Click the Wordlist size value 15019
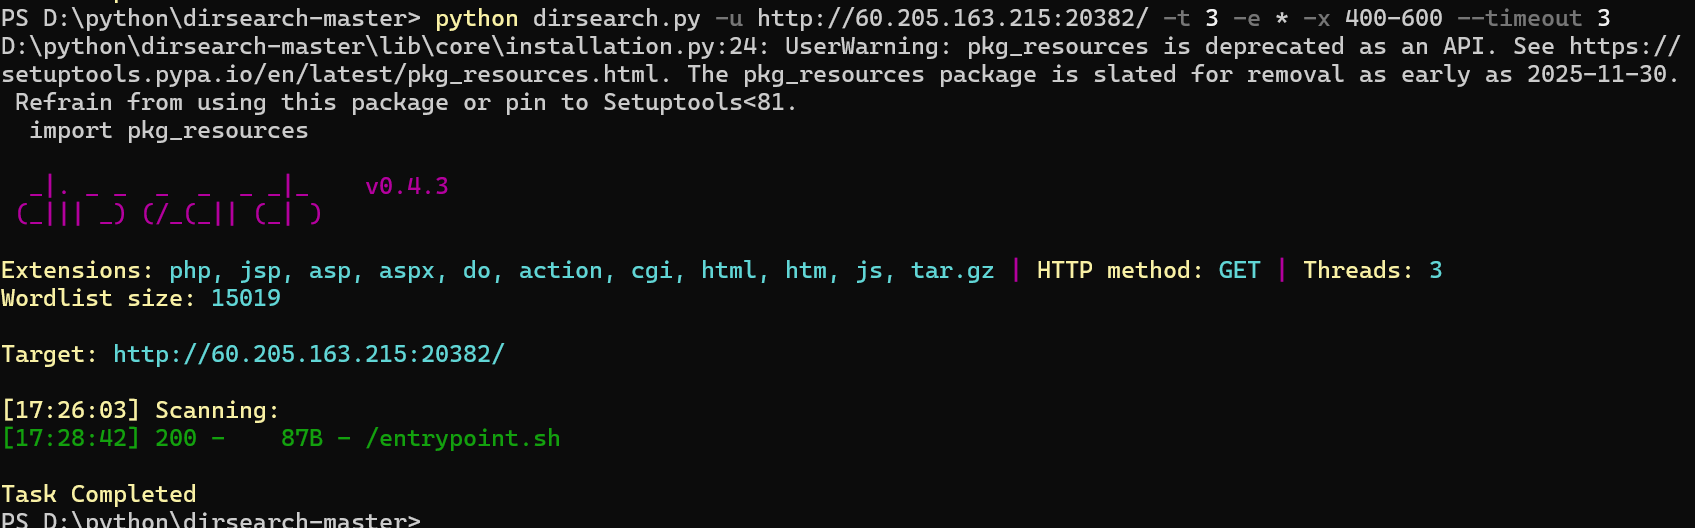This screenshot has height=528, width=1695. (246, 298)
